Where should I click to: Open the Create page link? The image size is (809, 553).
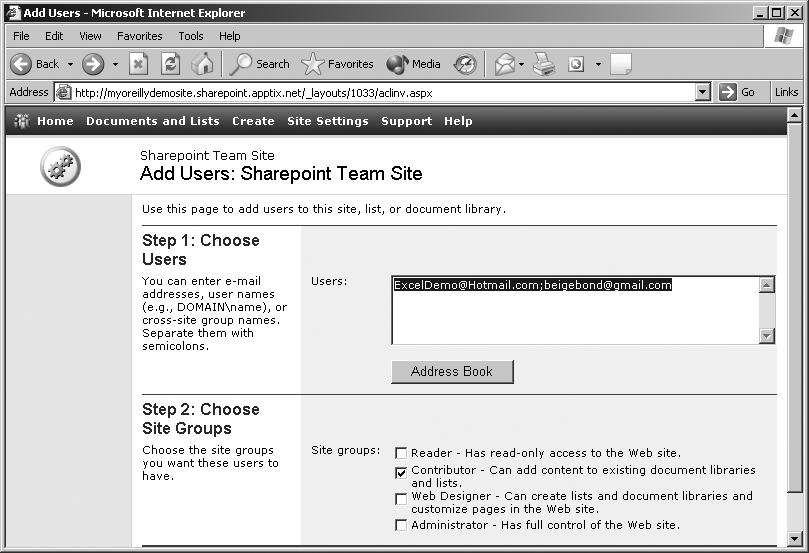click(x=253, y=121)
